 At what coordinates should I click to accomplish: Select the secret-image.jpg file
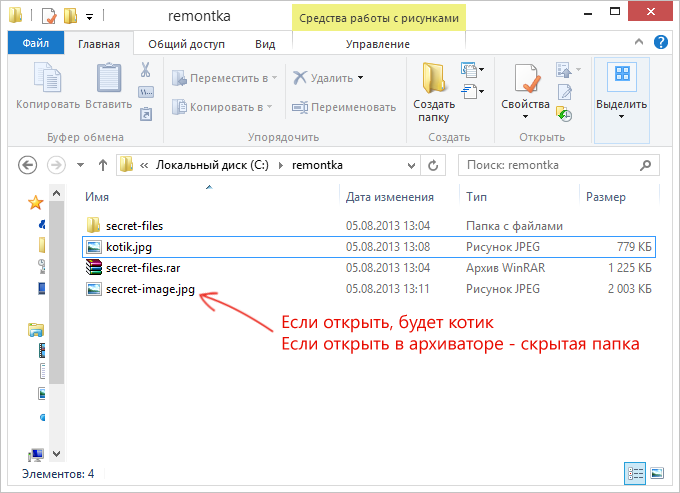(369, 289)
